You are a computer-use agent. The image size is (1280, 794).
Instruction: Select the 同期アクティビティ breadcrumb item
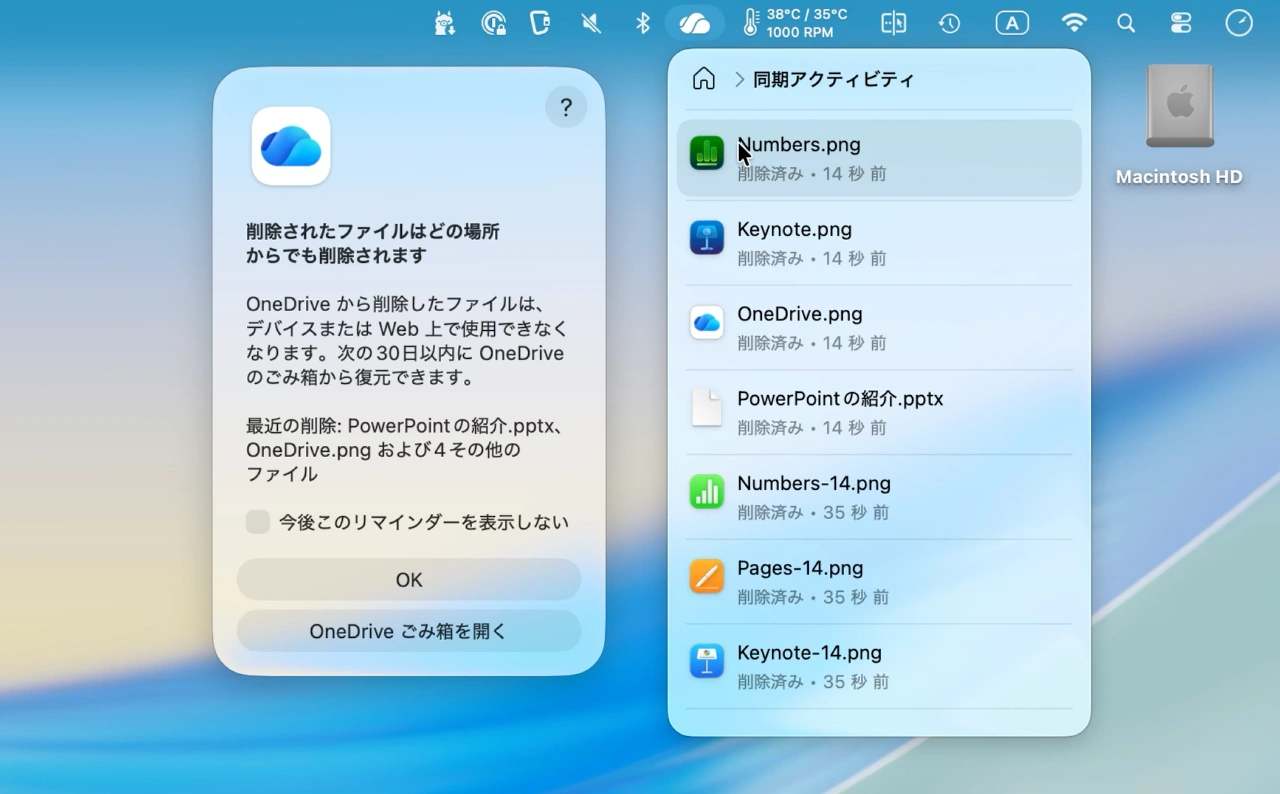click(x=832, y=79)
